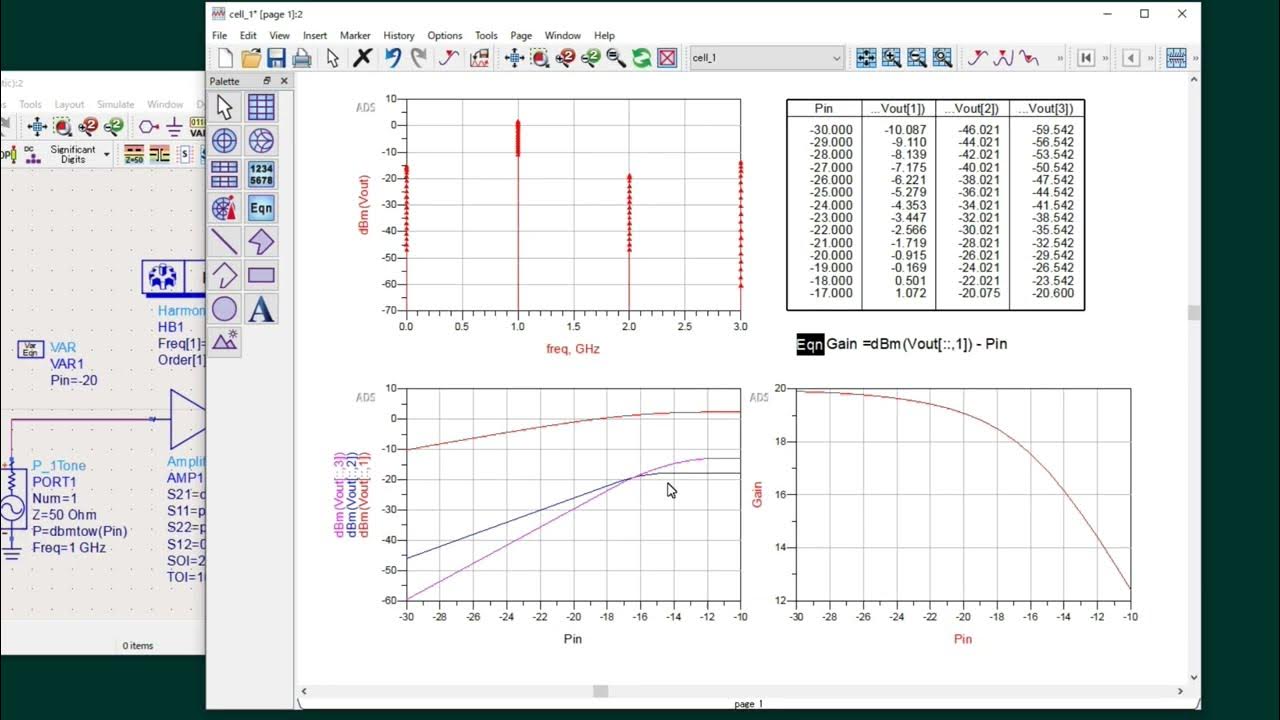This screenshot has width=1280, height=720.
Task: Click the plot zoom-in grid icon
Action: coord(891,58)
